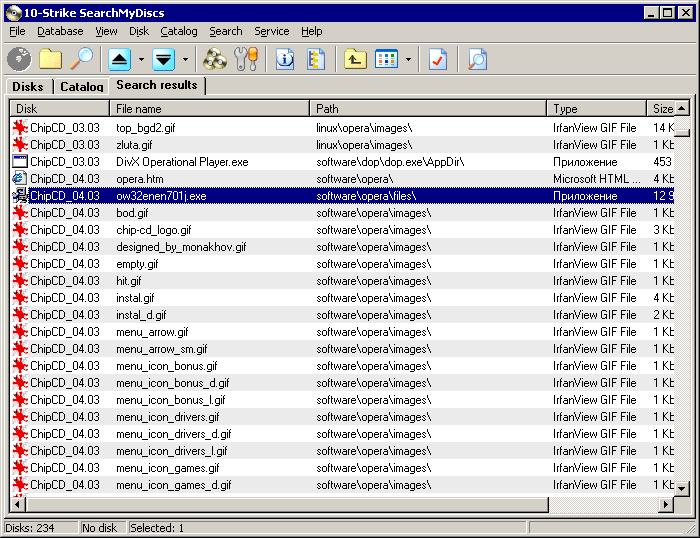
Task: Click the magnifying glass search icon
Action: coord(82,59)
